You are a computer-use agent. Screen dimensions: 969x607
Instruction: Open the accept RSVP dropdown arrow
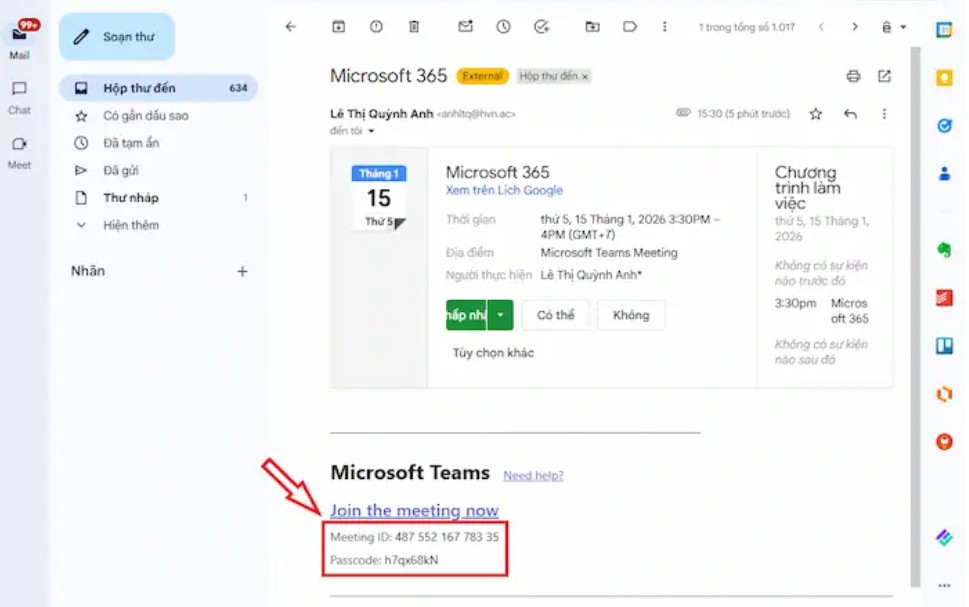click(501, 315)
